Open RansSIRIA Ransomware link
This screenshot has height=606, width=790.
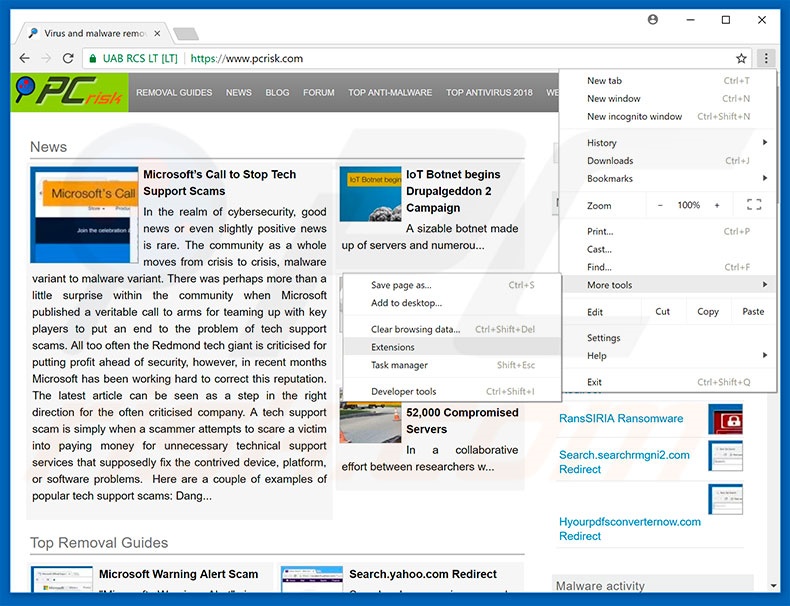(x=621, y=419)
